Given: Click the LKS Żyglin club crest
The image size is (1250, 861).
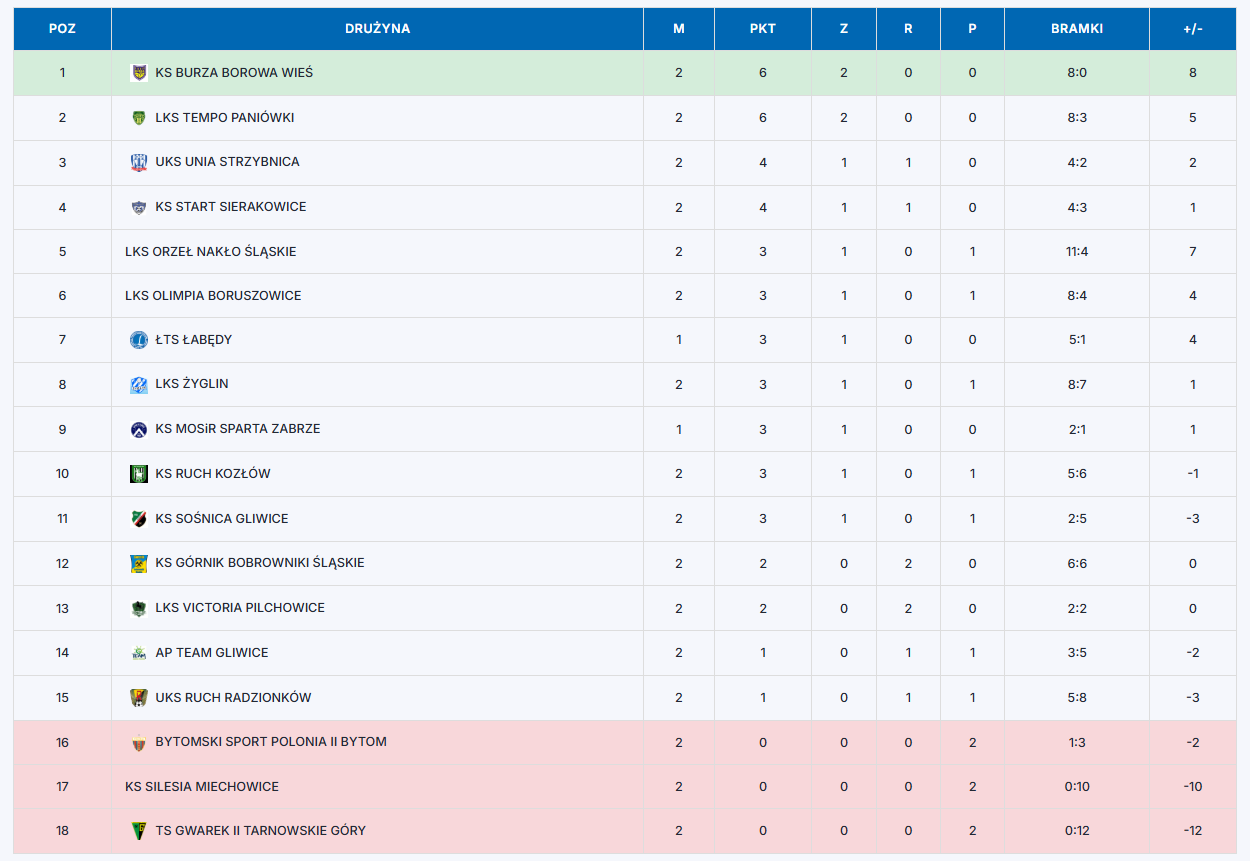Looking at the screenshot, I should pos(139,384).
